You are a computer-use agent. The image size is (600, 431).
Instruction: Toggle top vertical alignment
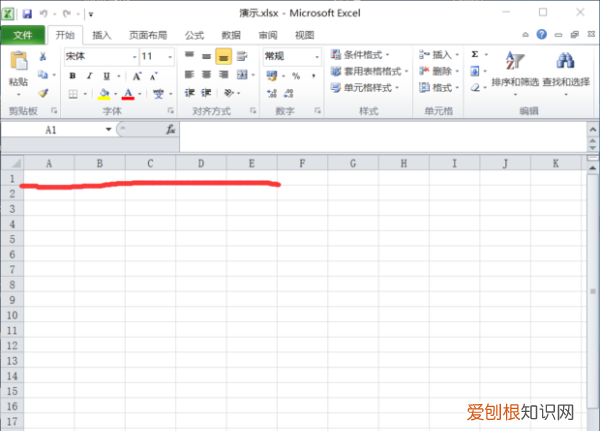pos(190,56)
